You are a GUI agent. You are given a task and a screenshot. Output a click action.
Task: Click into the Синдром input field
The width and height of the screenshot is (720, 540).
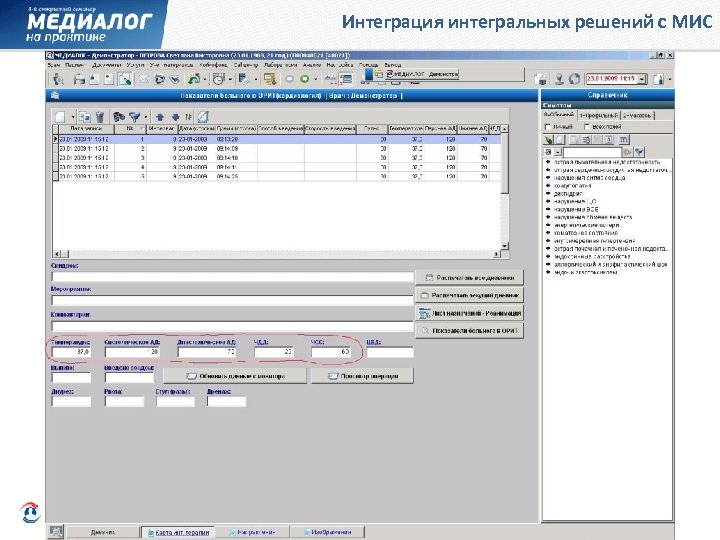coord(232,276)
